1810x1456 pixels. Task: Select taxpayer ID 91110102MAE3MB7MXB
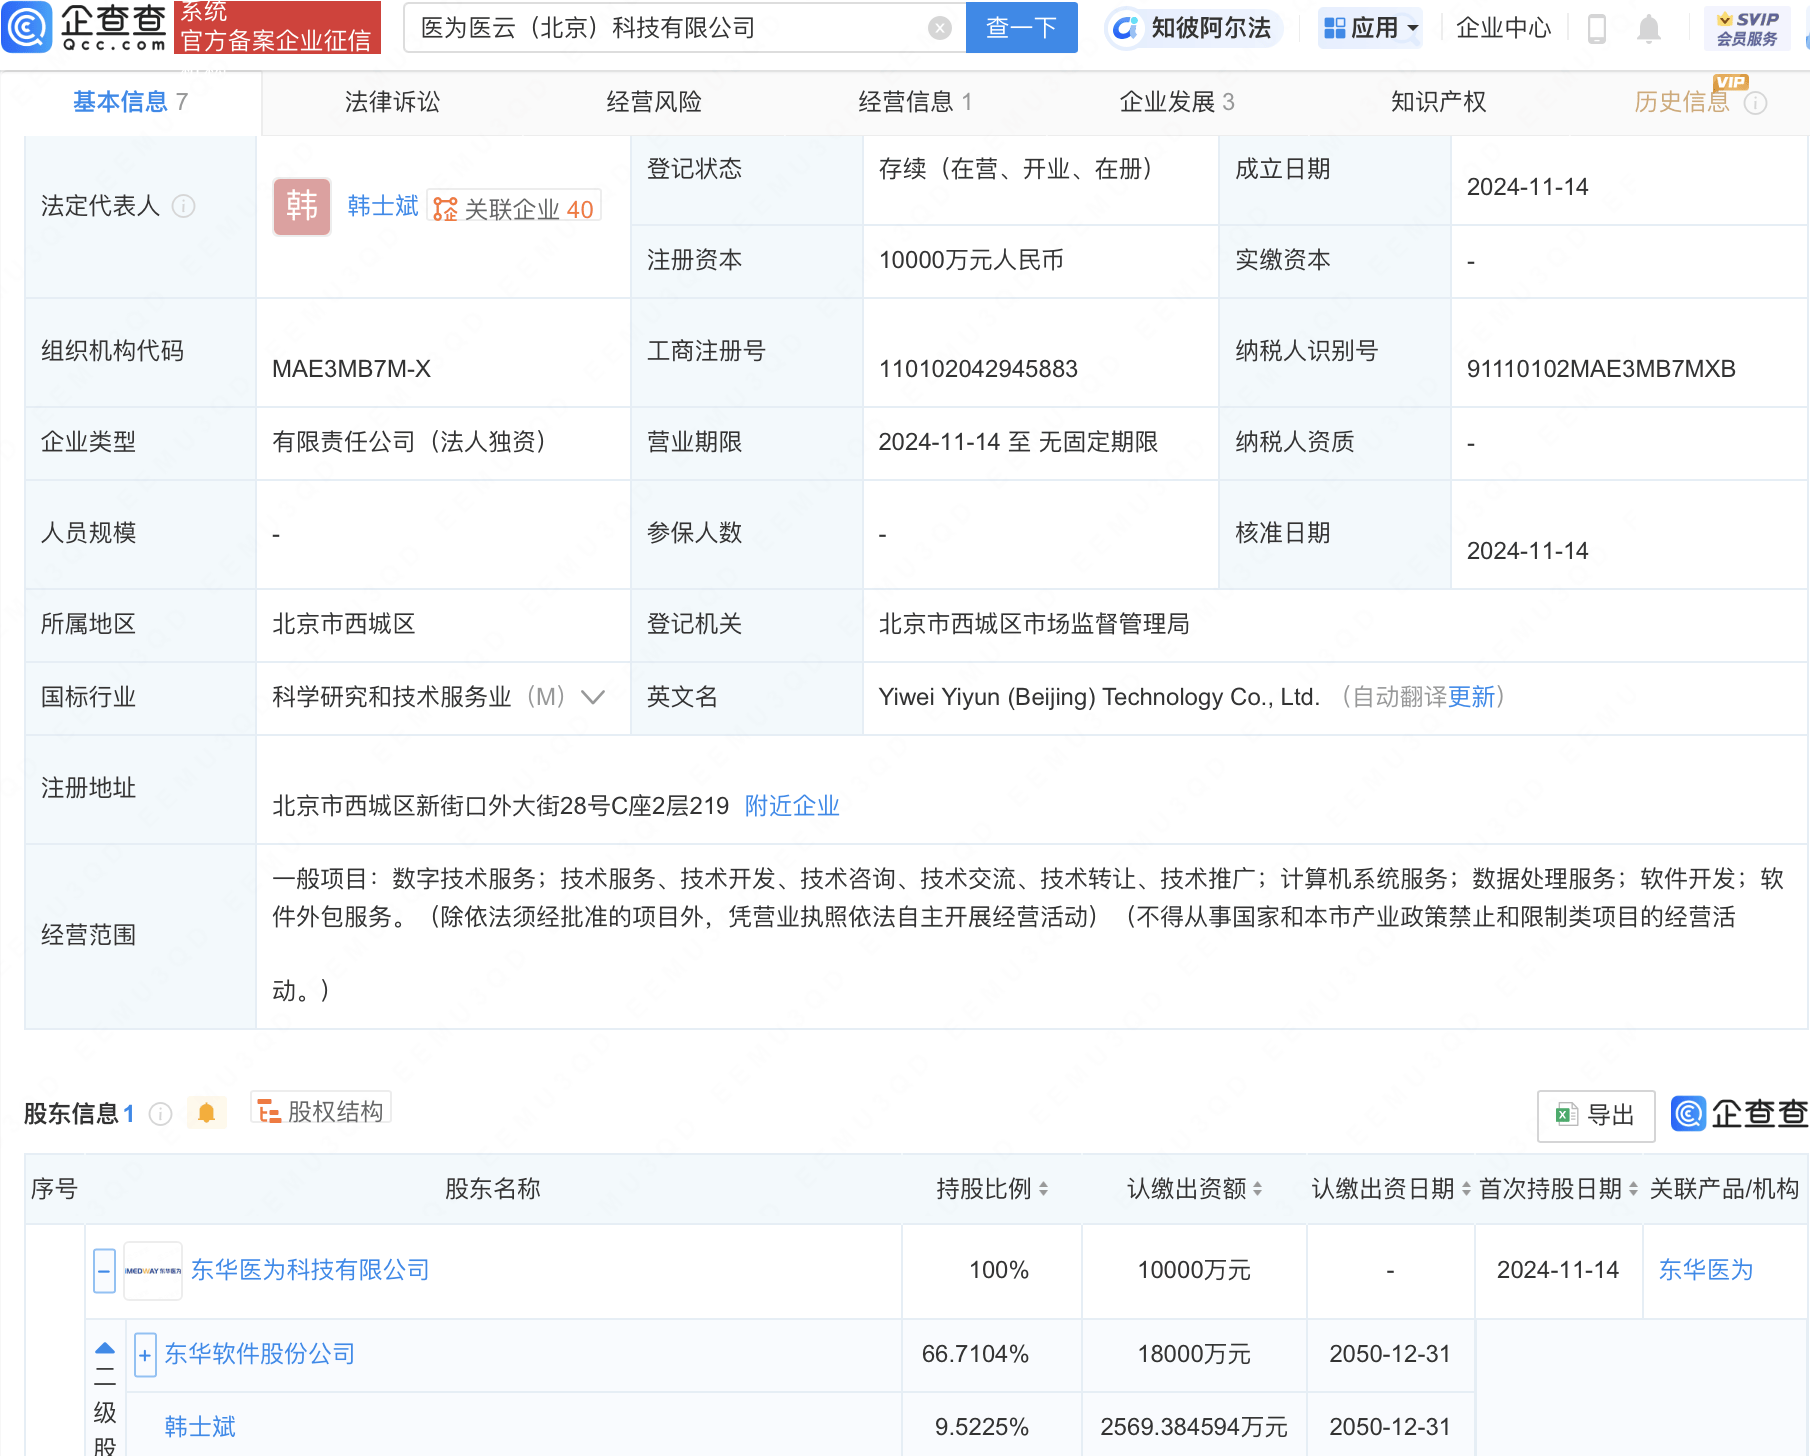[1601, 369]
